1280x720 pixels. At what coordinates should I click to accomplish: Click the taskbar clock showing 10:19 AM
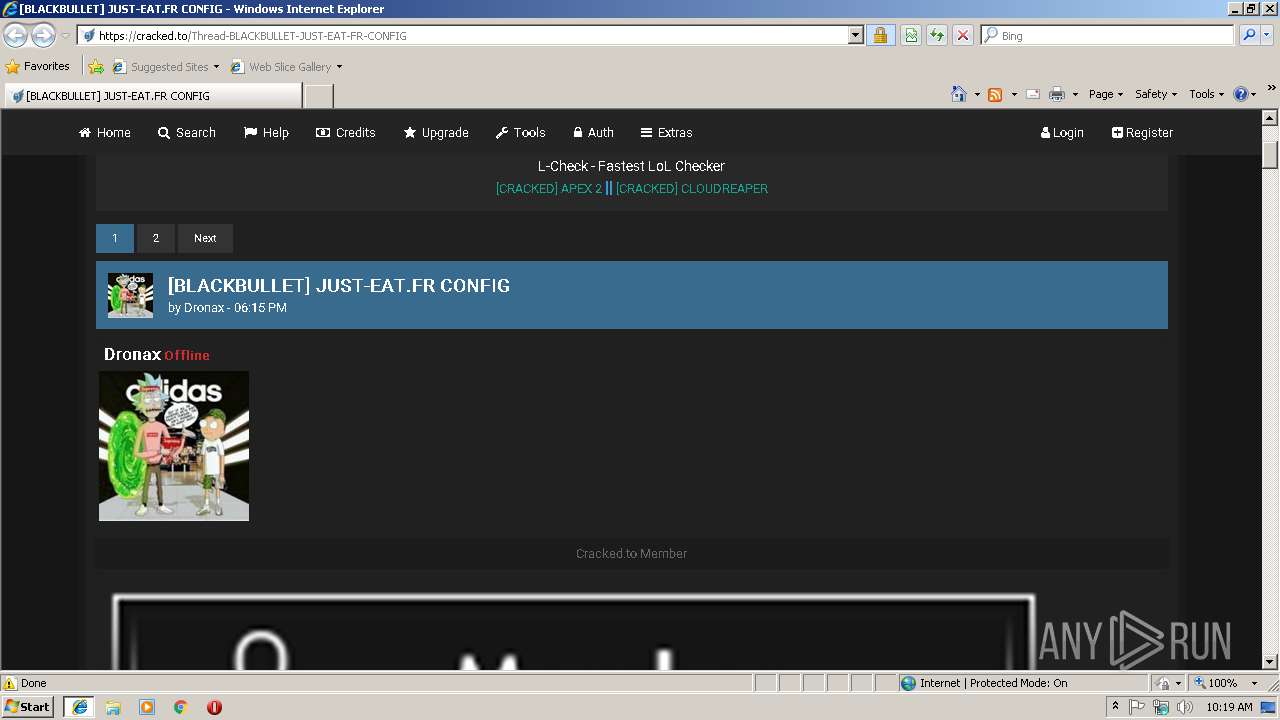click(1229, 707)
